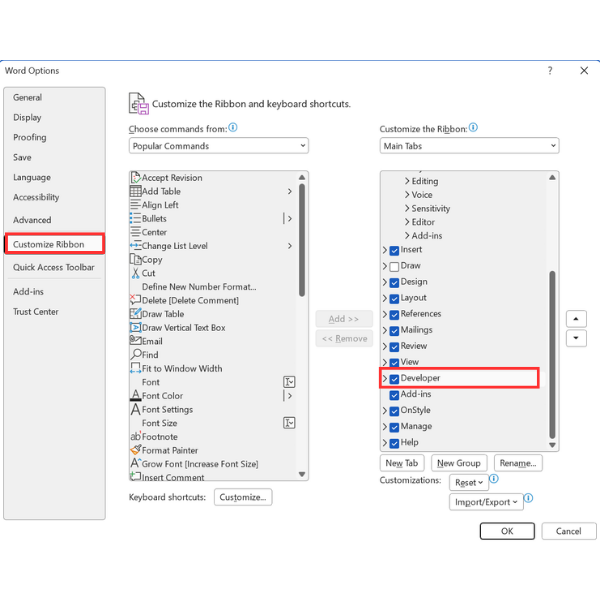Click the Copy command icon
This screenshot has height=600, width=600.
[x=135, y=259]
